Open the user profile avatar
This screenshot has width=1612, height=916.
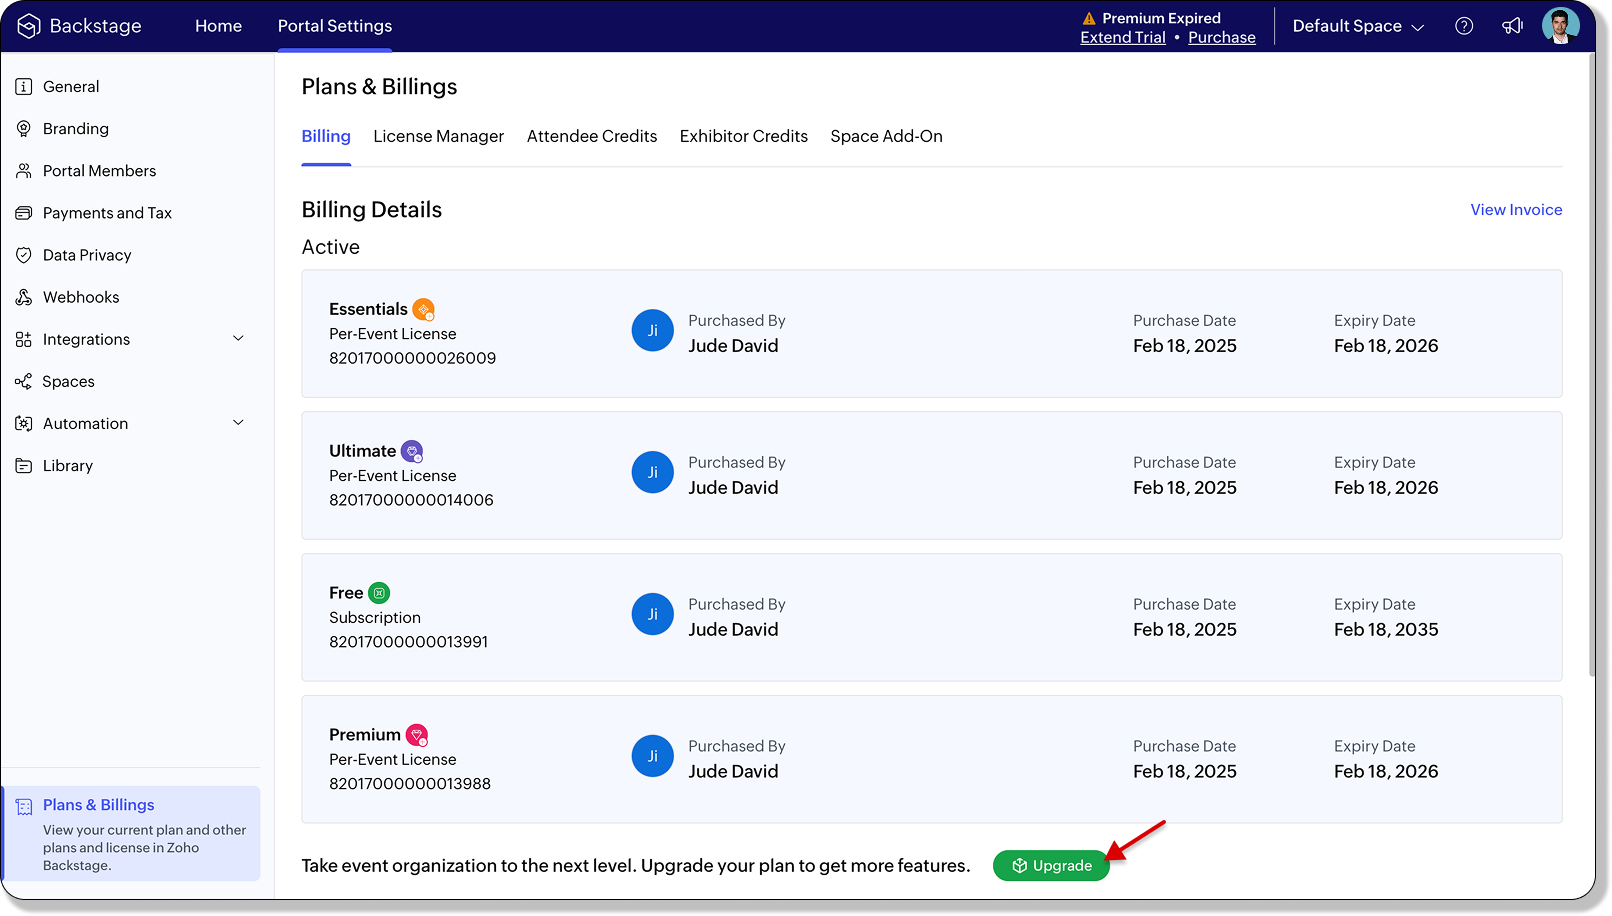pyautogui.click(x=1560, y=25)
